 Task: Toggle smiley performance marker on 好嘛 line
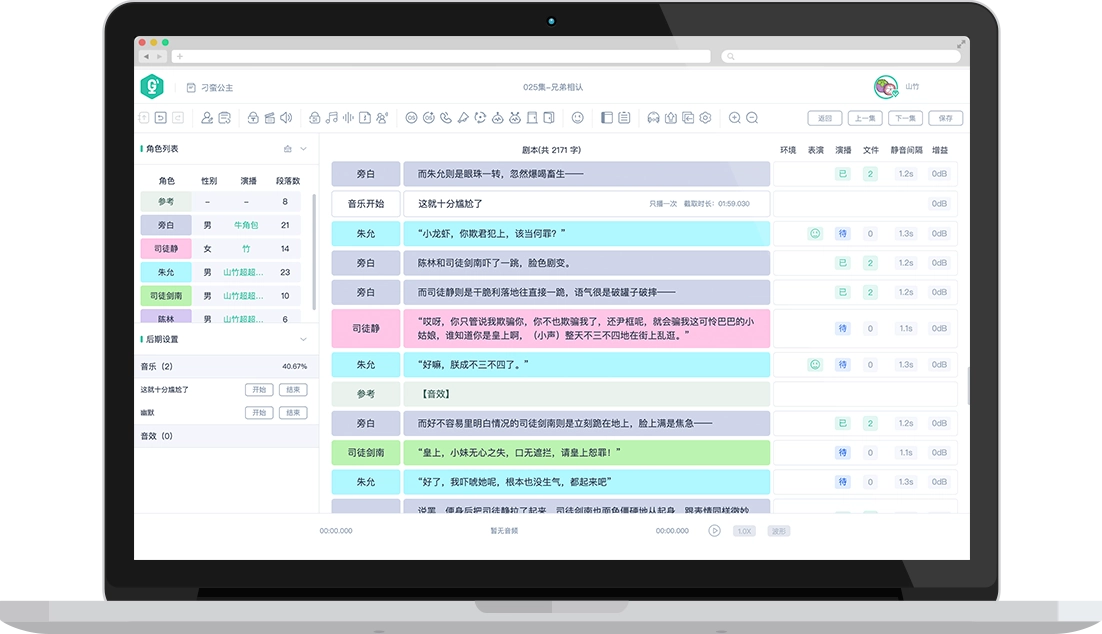(x=815, y=365)
